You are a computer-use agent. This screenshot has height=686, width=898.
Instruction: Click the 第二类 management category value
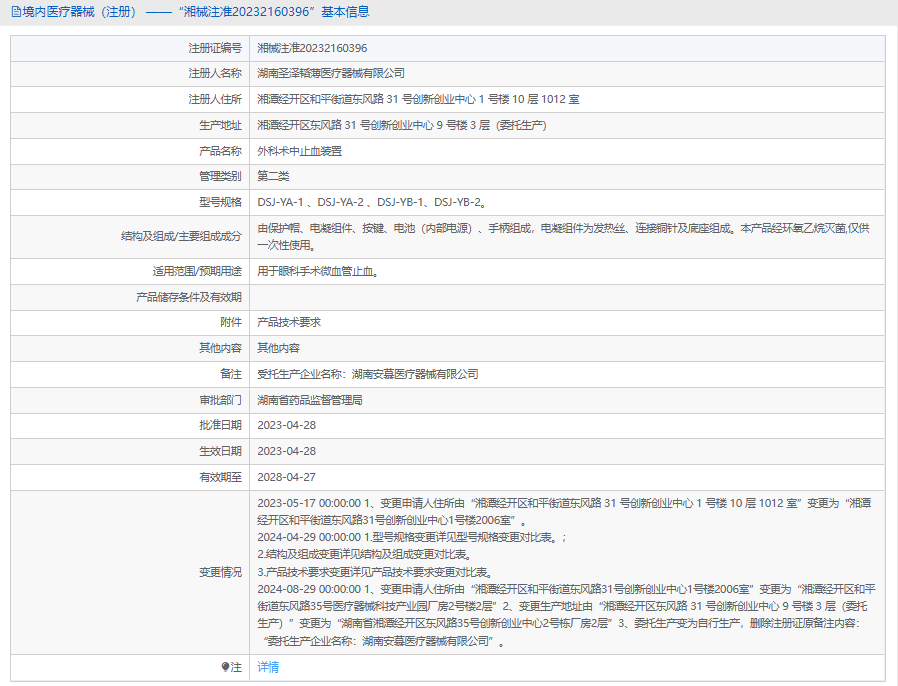(273, 176)
